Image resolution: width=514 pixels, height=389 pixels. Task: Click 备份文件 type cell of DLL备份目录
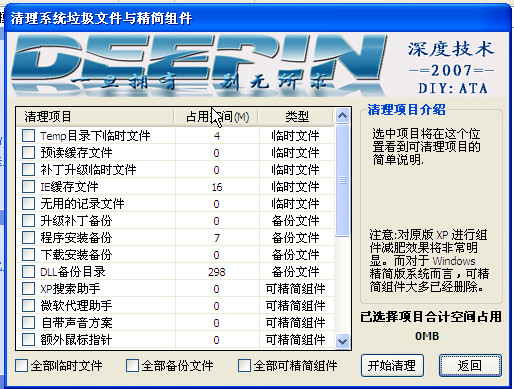[x=295, y=272]
